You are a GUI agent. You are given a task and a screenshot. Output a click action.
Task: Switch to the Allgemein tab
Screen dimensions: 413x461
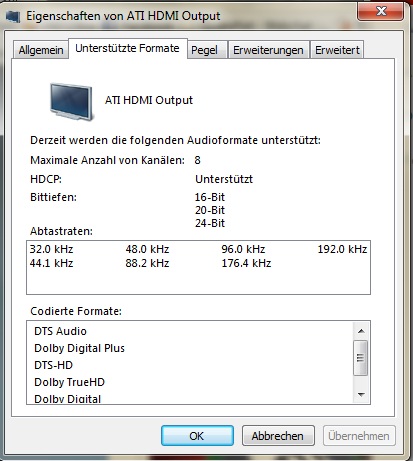(41, 50)
